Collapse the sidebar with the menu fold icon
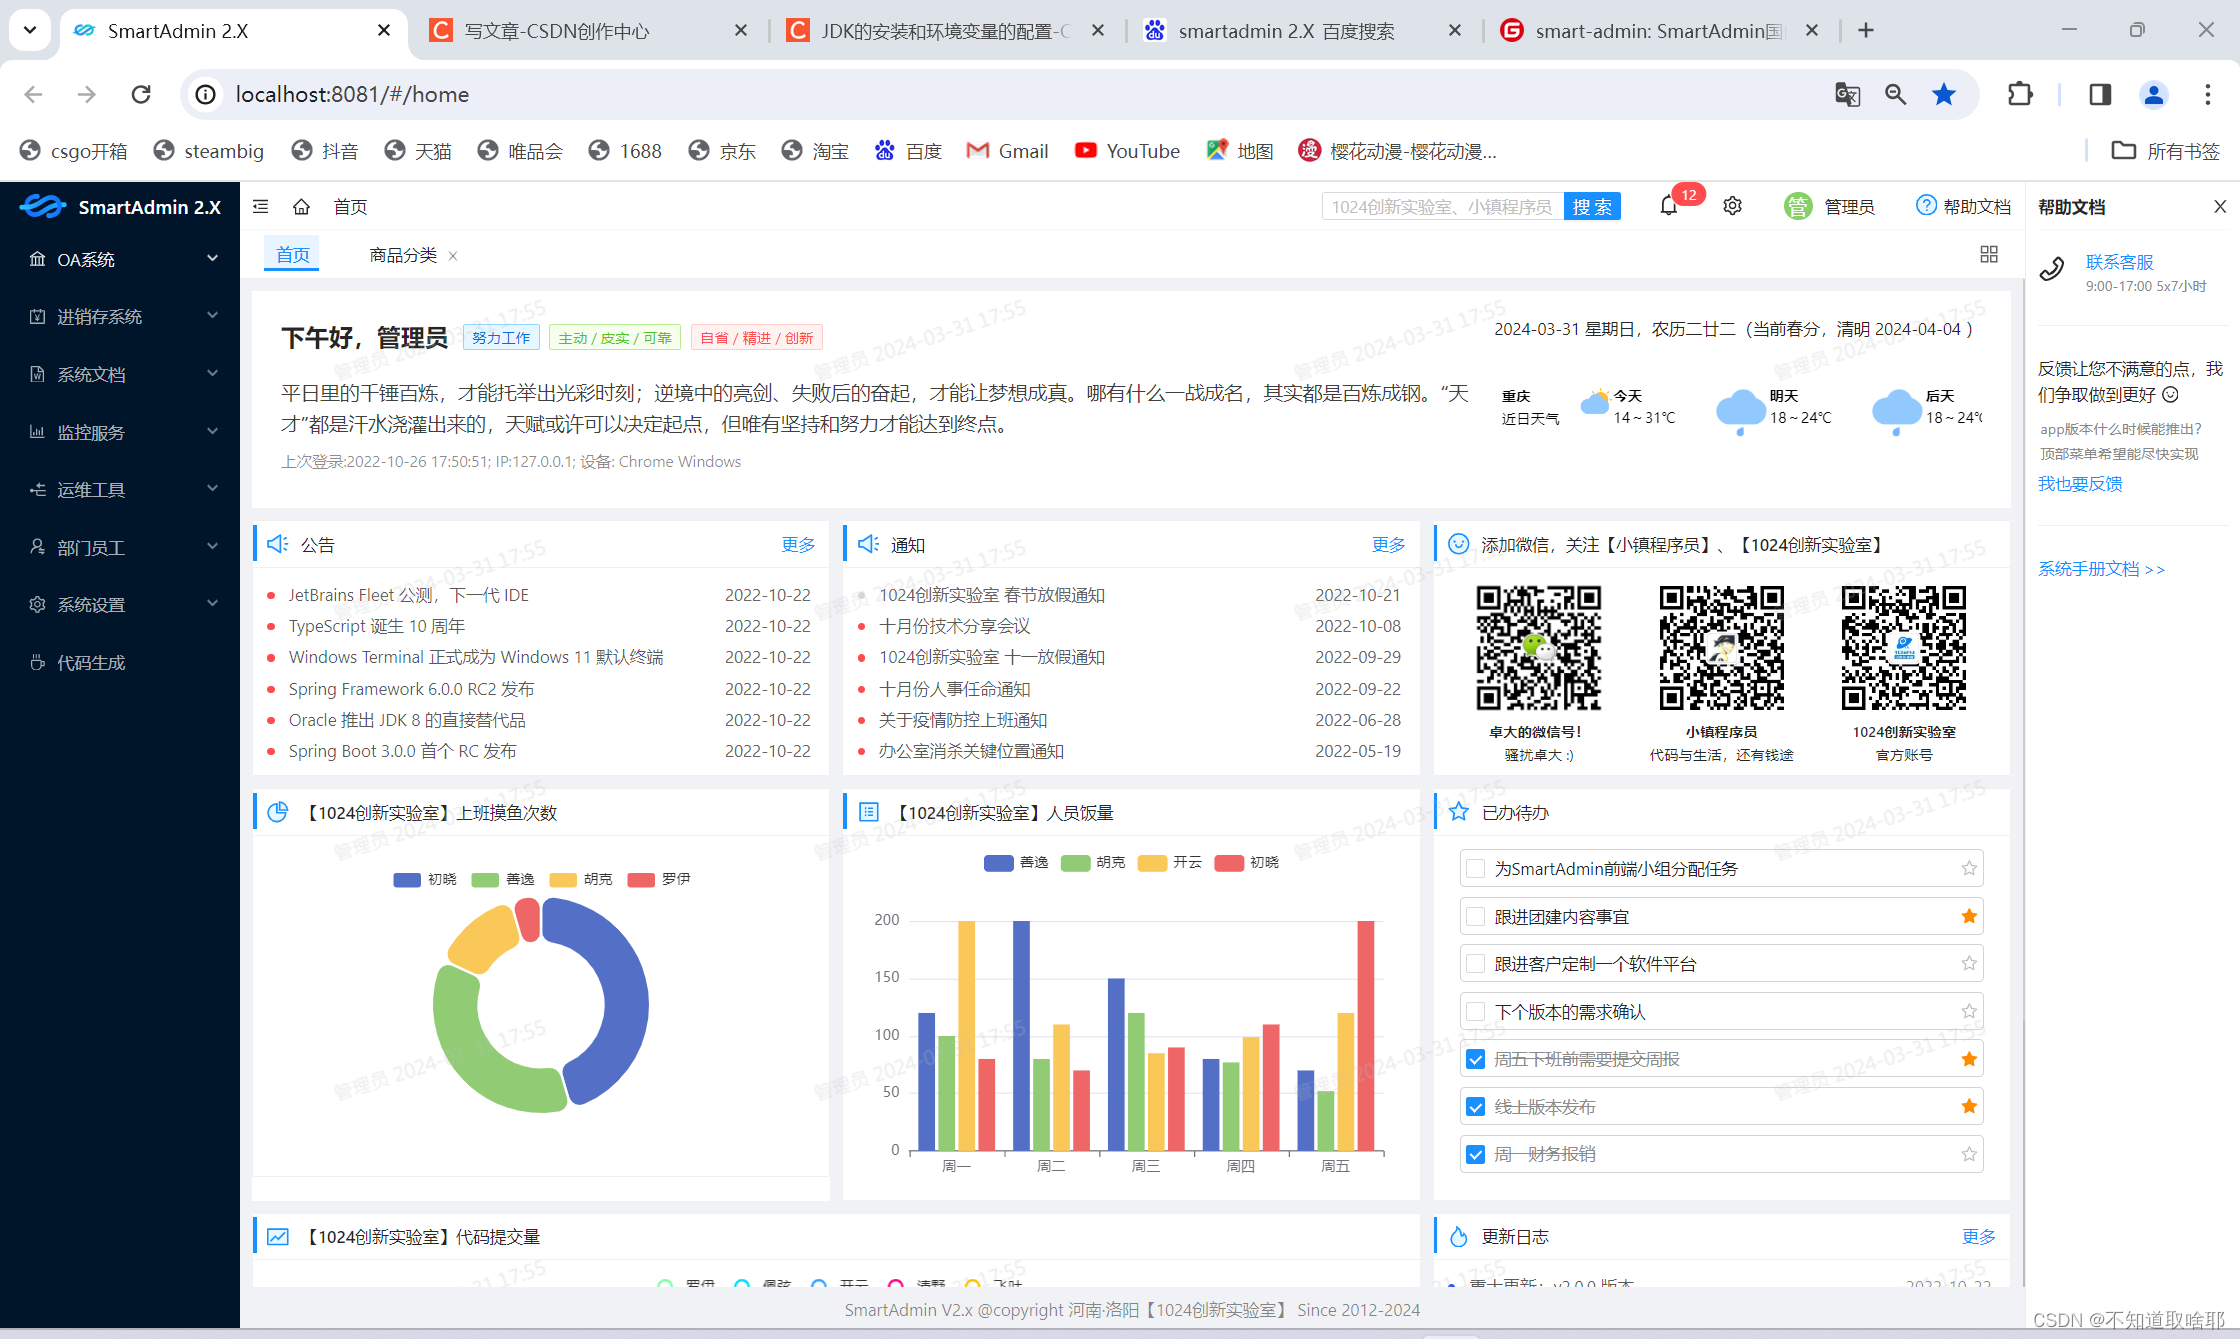Viewport: 2240px width, 1339px height. [x=261, y=207]
